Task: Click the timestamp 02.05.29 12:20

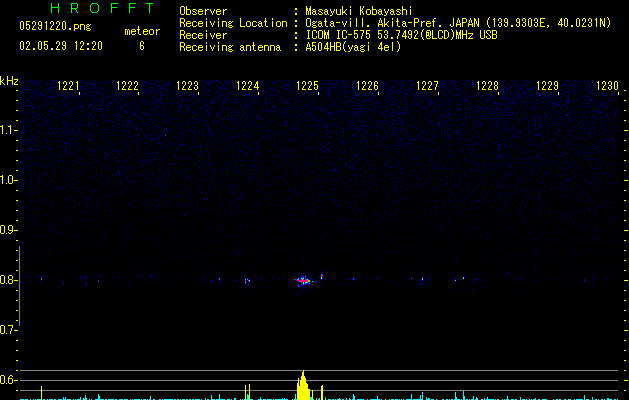Action: click(x=61, y=46)
